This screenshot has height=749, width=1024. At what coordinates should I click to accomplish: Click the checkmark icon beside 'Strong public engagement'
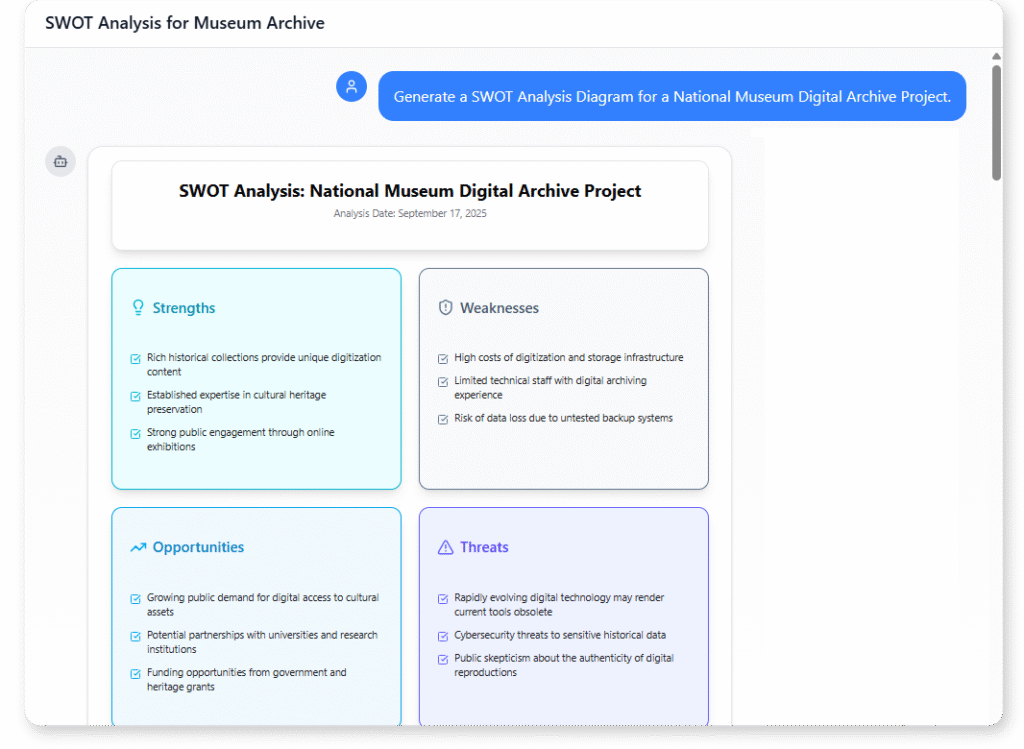click(x=135, y=434)
